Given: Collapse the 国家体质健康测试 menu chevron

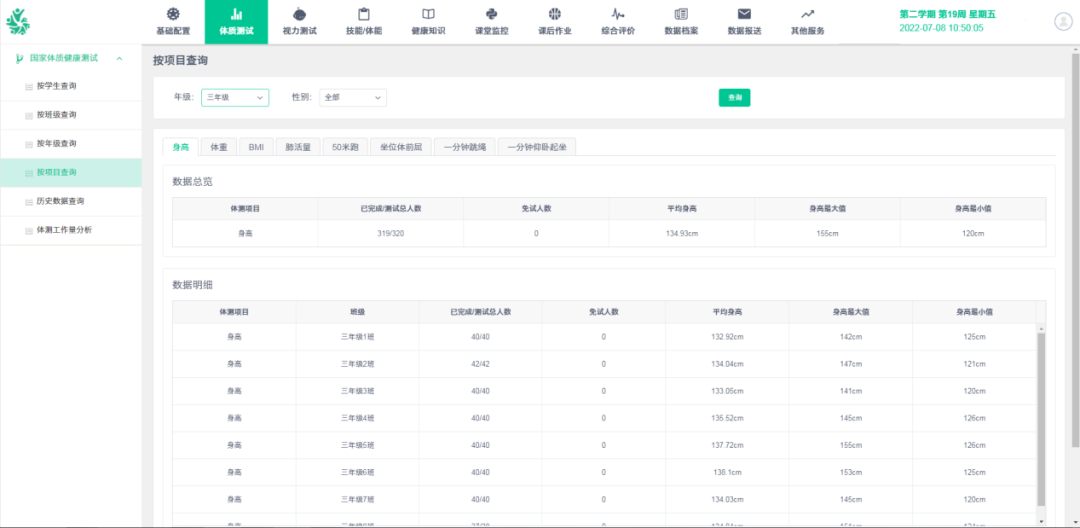Looking at the screenshot, I should 120,59.
